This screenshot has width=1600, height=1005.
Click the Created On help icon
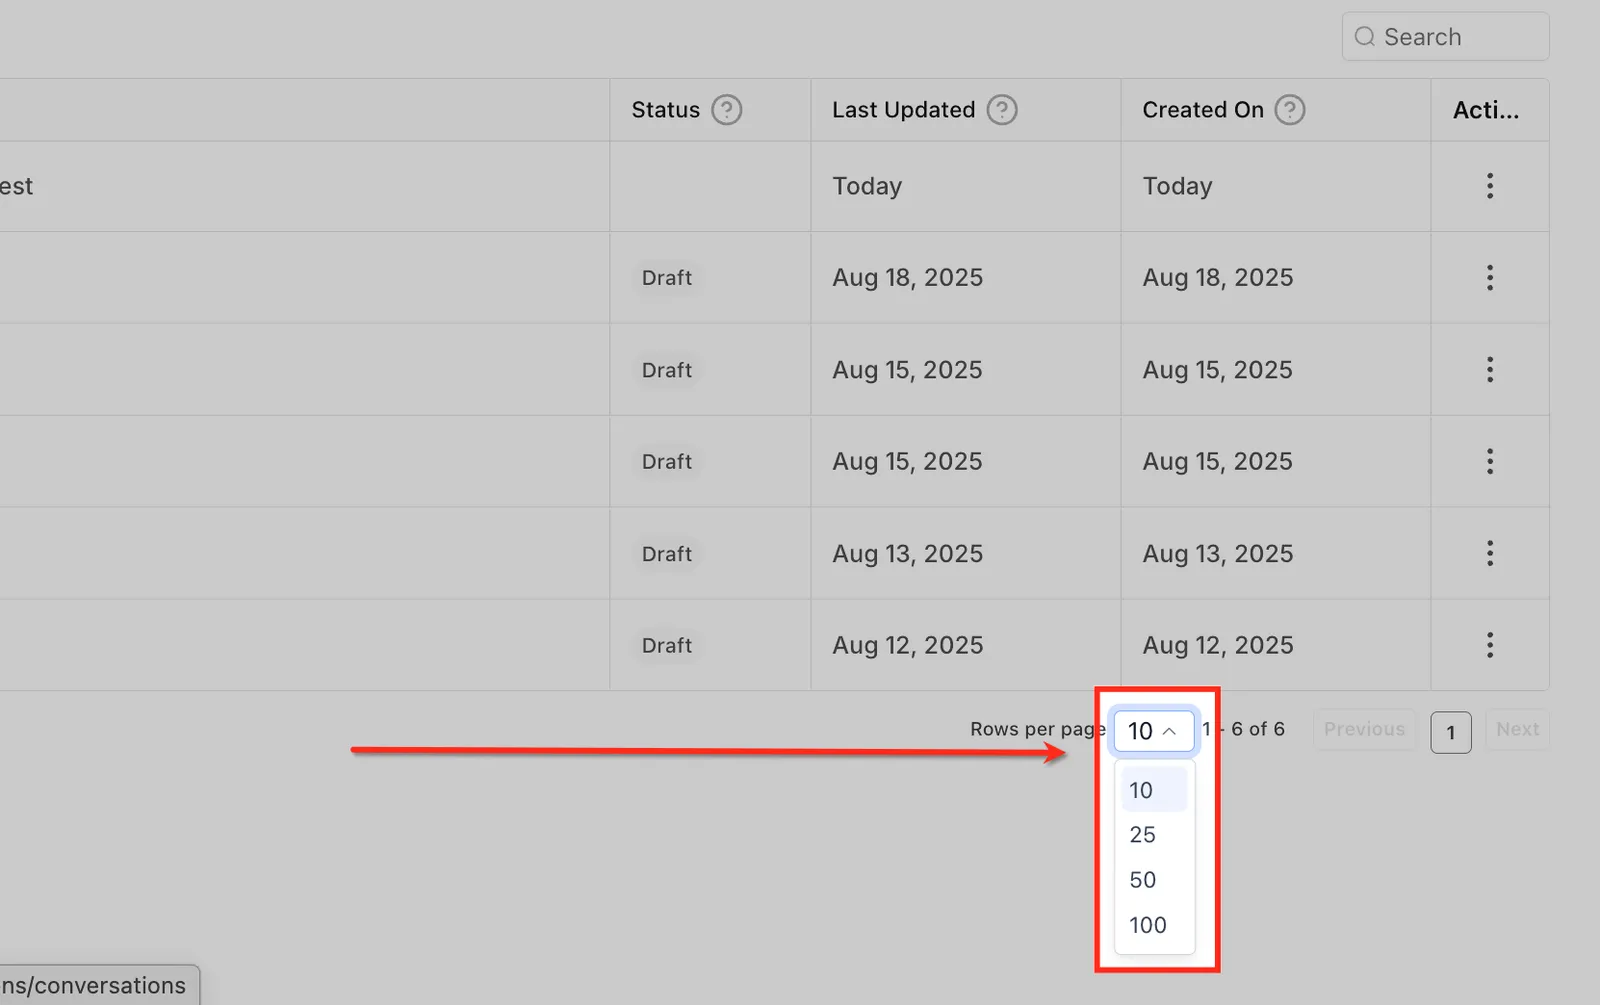pyautogui.click(x=1290, y=110)
